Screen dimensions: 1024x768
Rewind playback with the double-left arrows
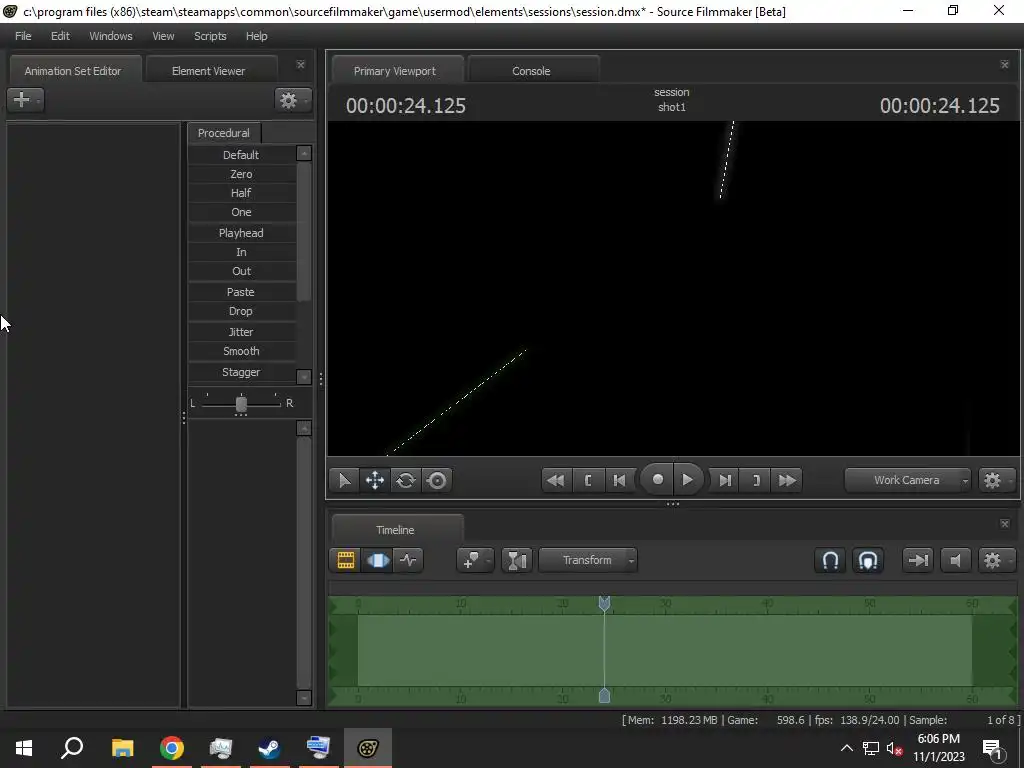click(556, 480)
